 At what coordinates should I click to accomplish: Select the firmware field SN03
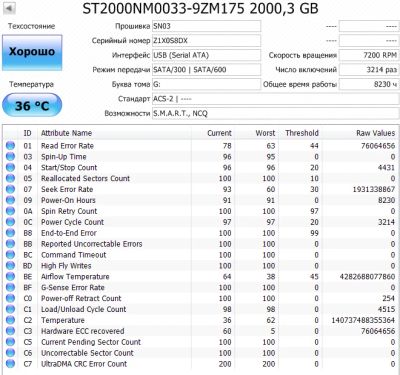click(x=206, y=26)
